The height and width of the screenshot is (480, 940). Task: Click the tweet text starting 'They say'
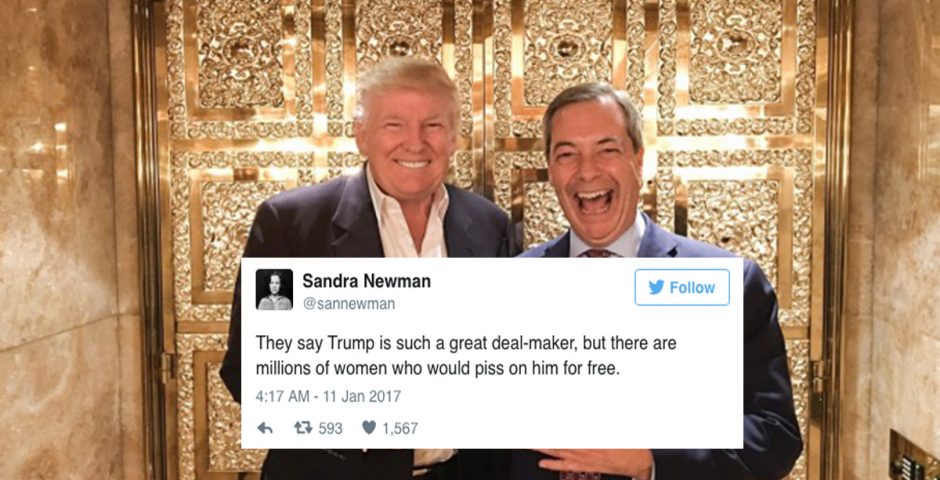tap(466, 355)
